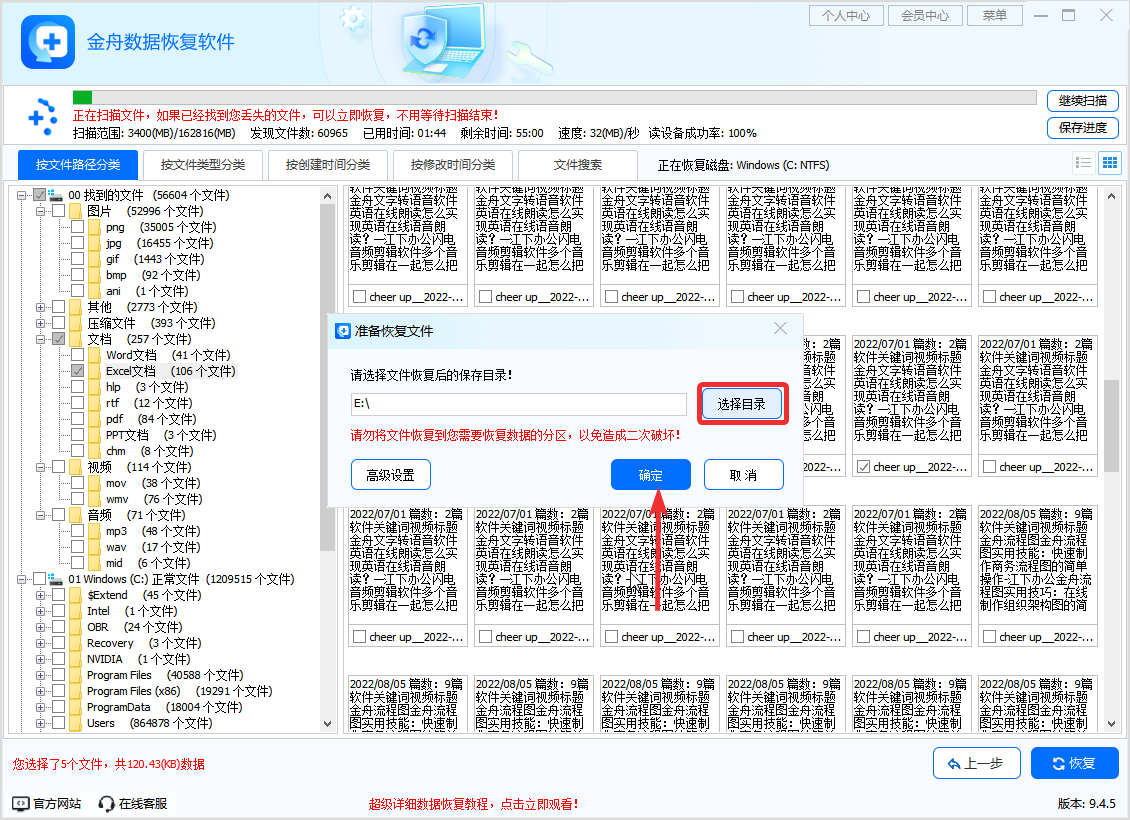
Task: Collapse the 音频 tree node
Action: [40, 515]
